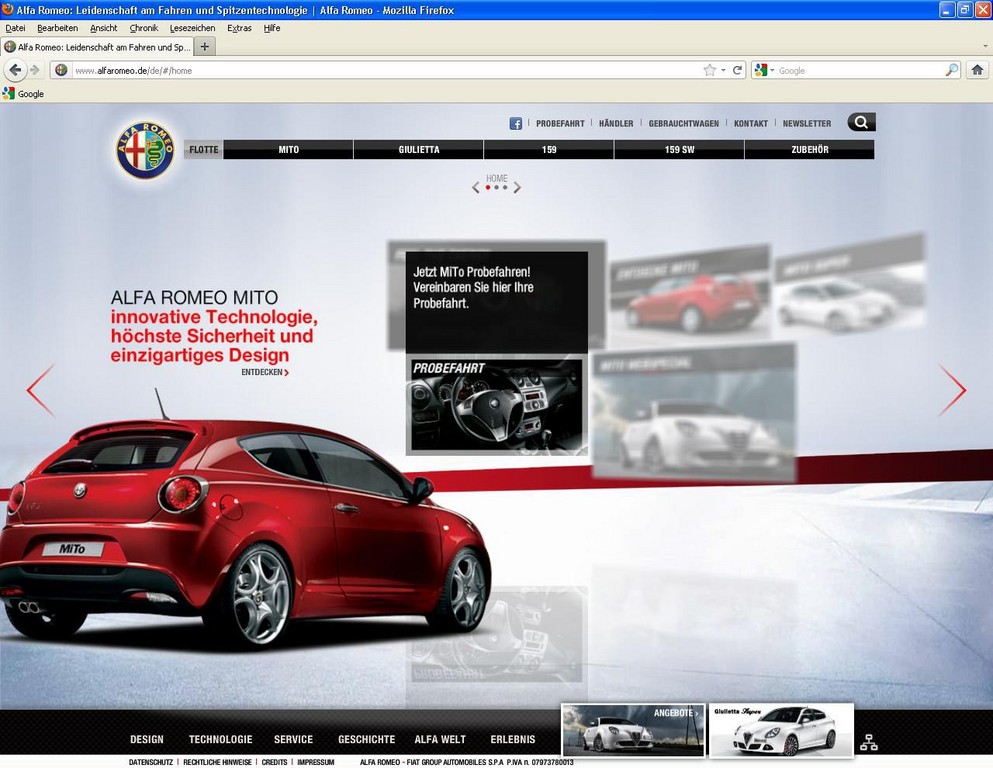Open the Extras menu

(x=239, y=28)
